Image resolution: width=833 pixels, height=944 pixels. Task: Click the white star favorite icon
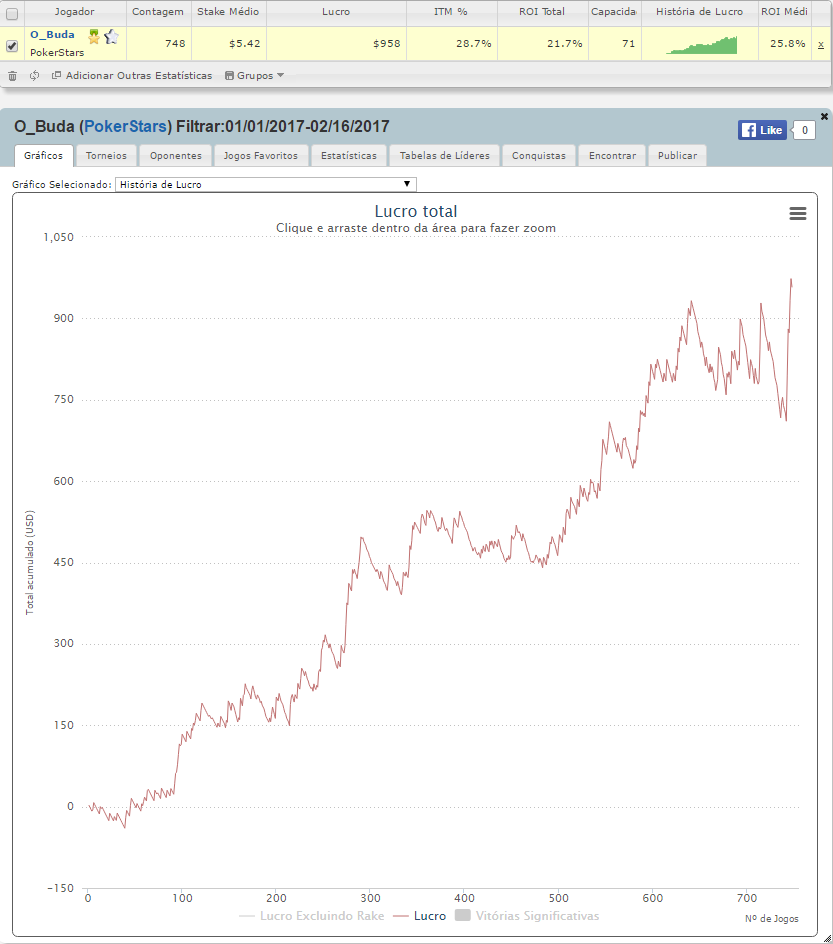tap(111, 37)
